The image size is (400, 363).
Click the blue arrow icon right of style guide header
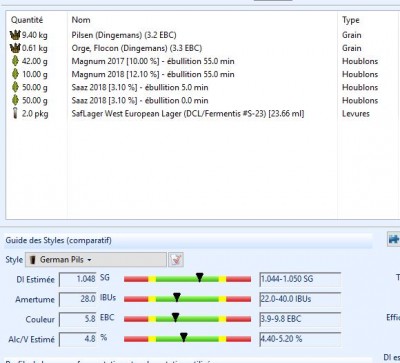(394, 239)
